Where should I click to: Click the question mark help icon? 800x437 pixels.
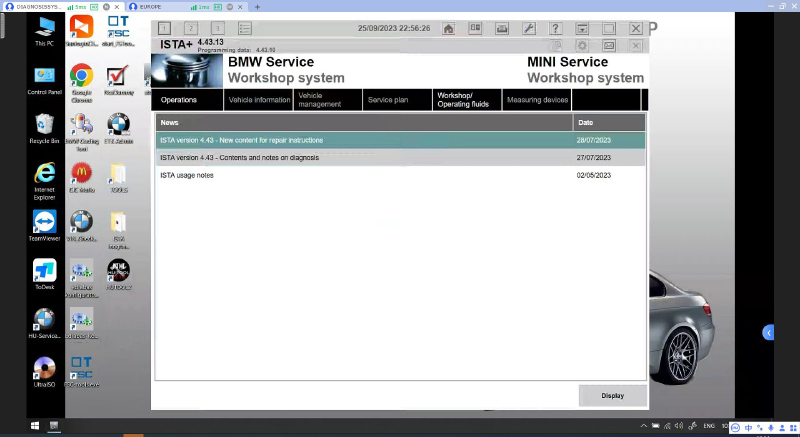coord(556,29)
